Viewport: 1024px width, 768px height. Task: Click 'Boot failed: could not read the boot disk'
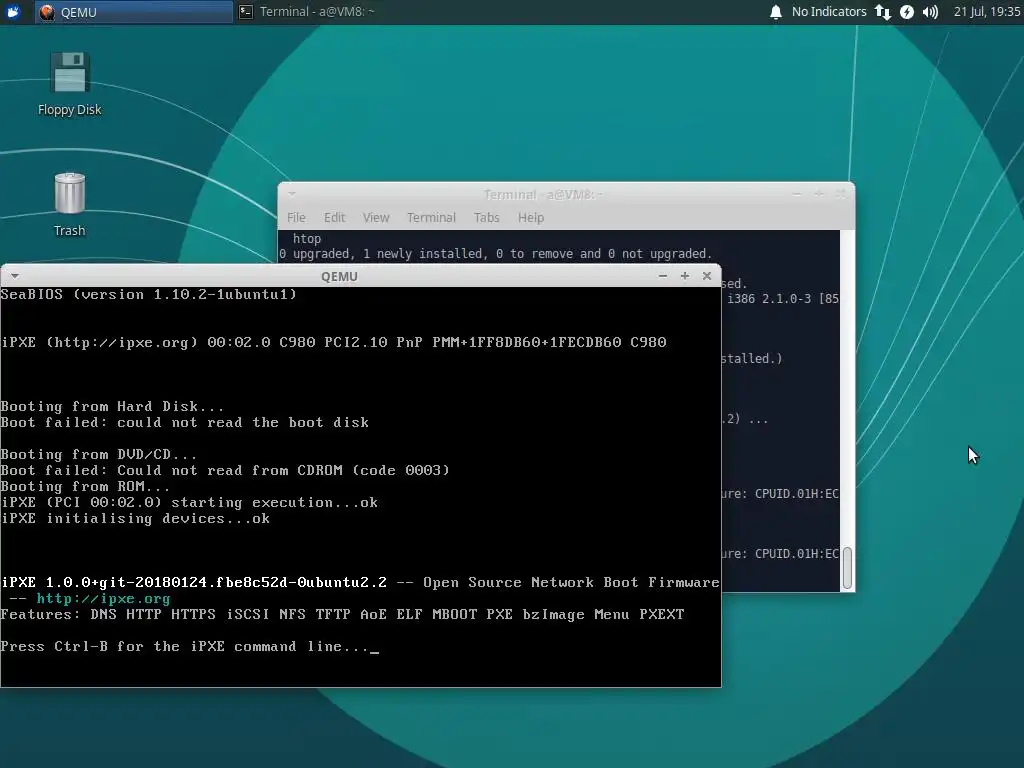click(185, 423)
